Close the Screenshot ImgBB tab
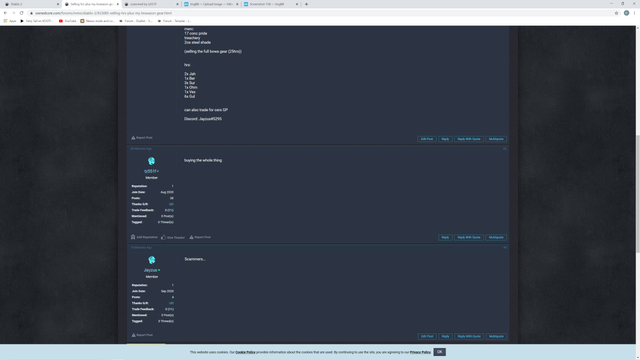640x360 pixels. (x=297, y=4)
